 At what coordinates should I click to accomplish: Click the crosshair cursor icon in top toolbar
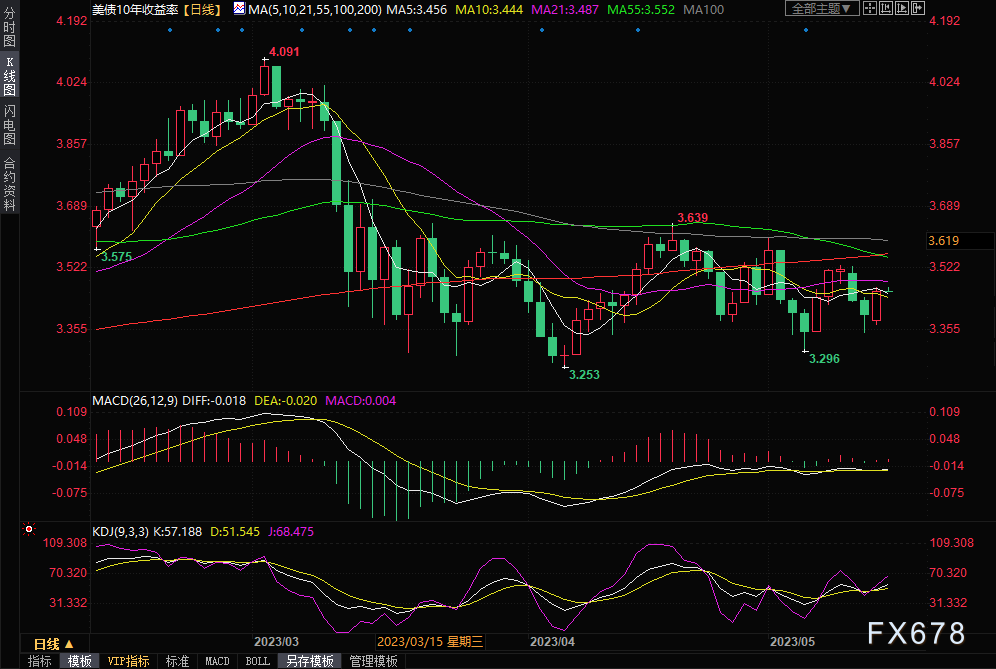pyautogui.click(x=868, y=8)
